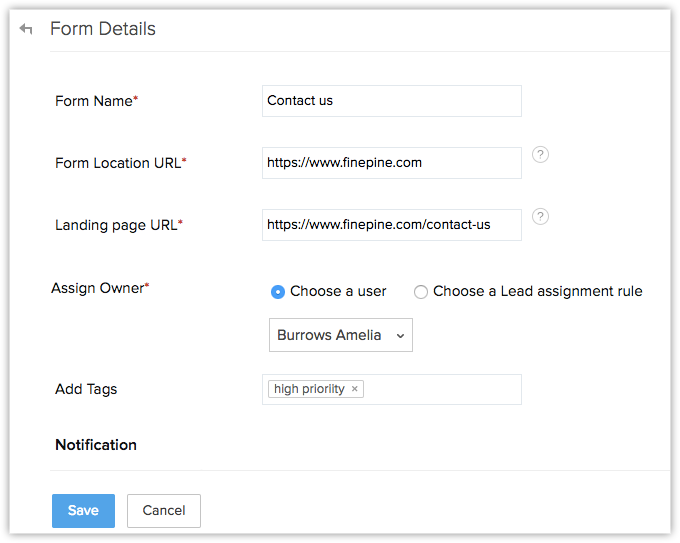Select the high priority tag chip text
Screen dimensions: 680x543
309,389
